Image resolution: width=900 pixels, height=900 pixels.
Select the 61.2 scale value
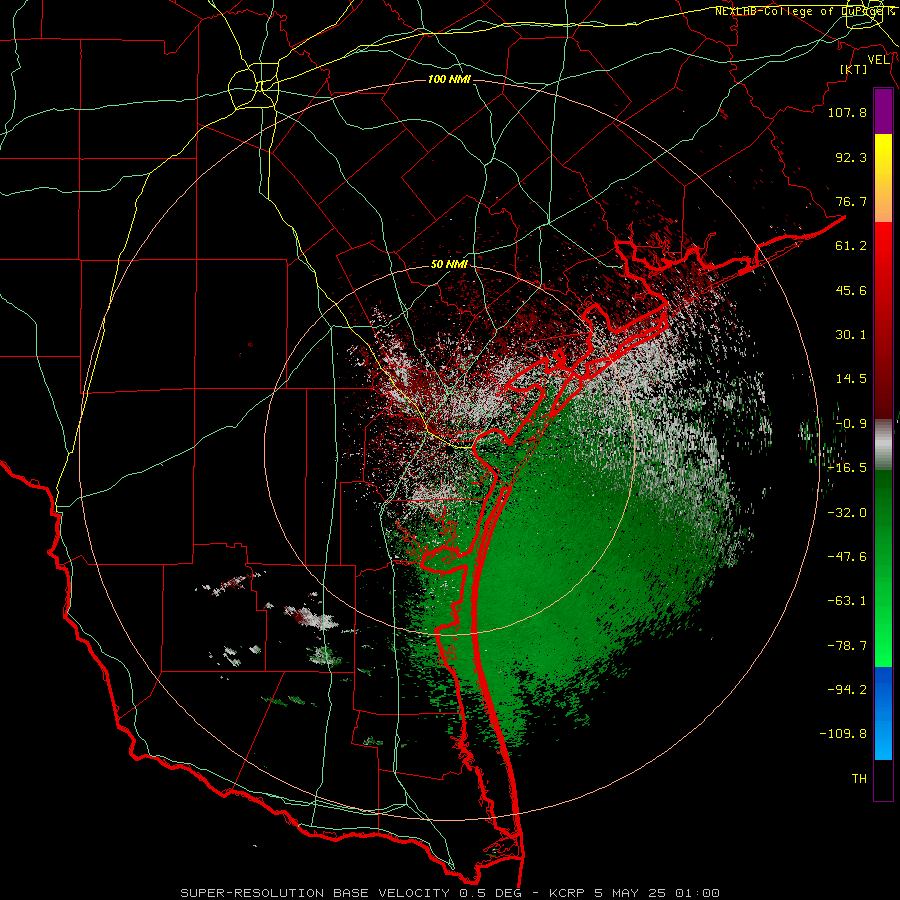[851, 246]
